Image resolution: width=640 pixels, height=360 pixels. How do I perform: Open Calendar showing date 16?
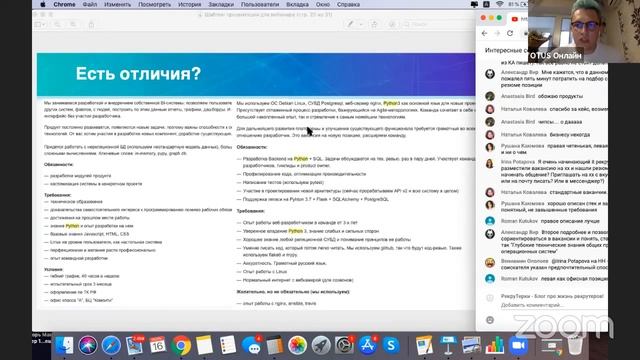point(158,345)
